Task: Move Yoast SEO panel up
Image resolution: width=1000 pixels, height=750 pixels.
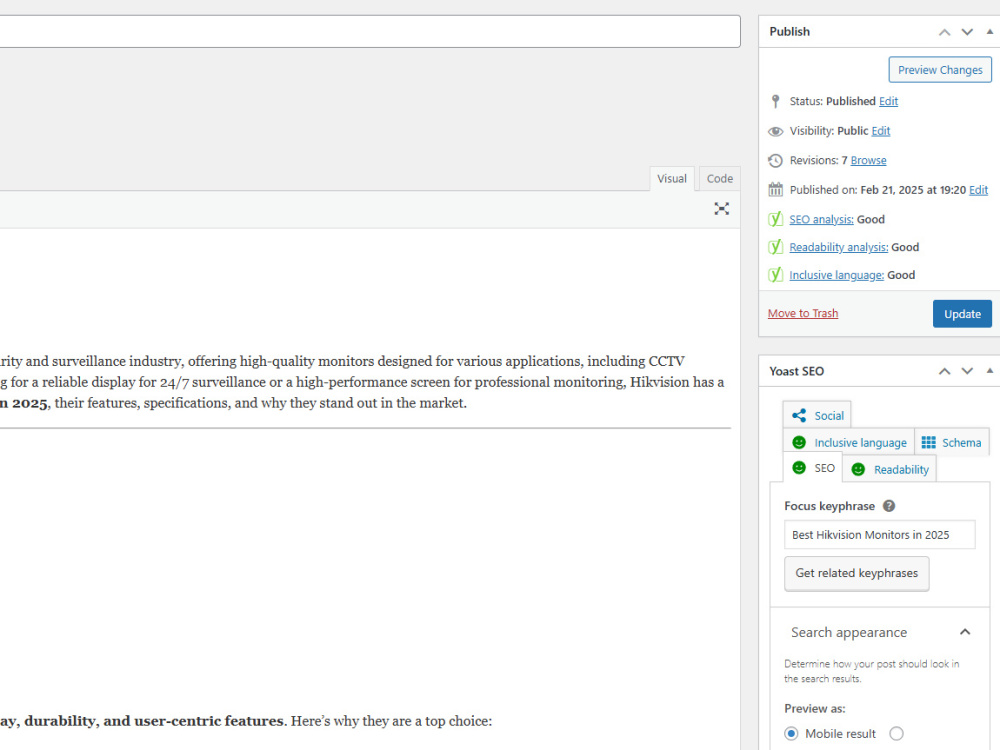Action: coord(945,371)
